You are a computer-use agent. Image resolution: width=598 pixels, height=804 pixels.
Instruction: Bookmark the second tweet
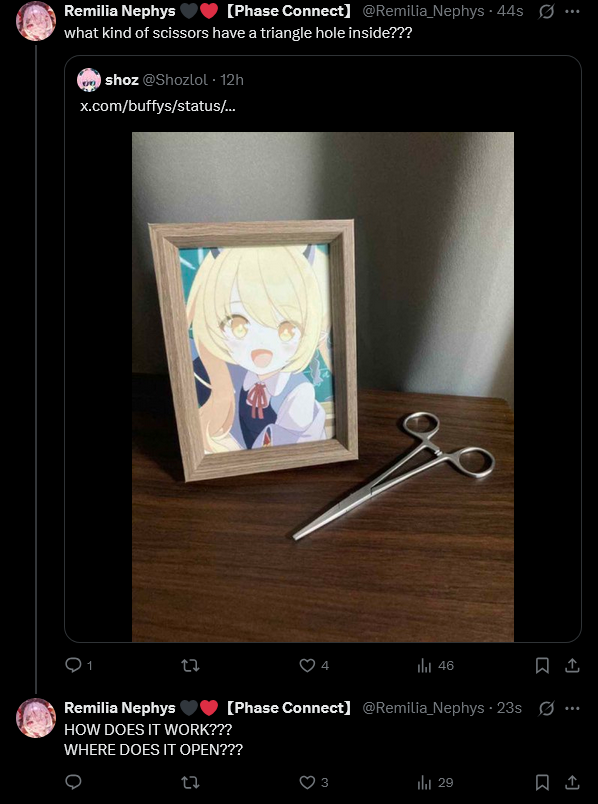coord(542,782)
